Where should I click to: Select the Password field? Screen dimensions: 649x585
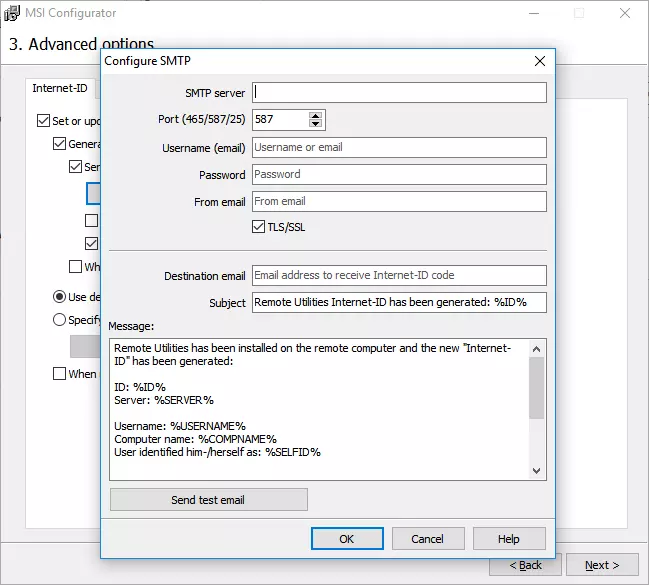[x=399, y=174]
